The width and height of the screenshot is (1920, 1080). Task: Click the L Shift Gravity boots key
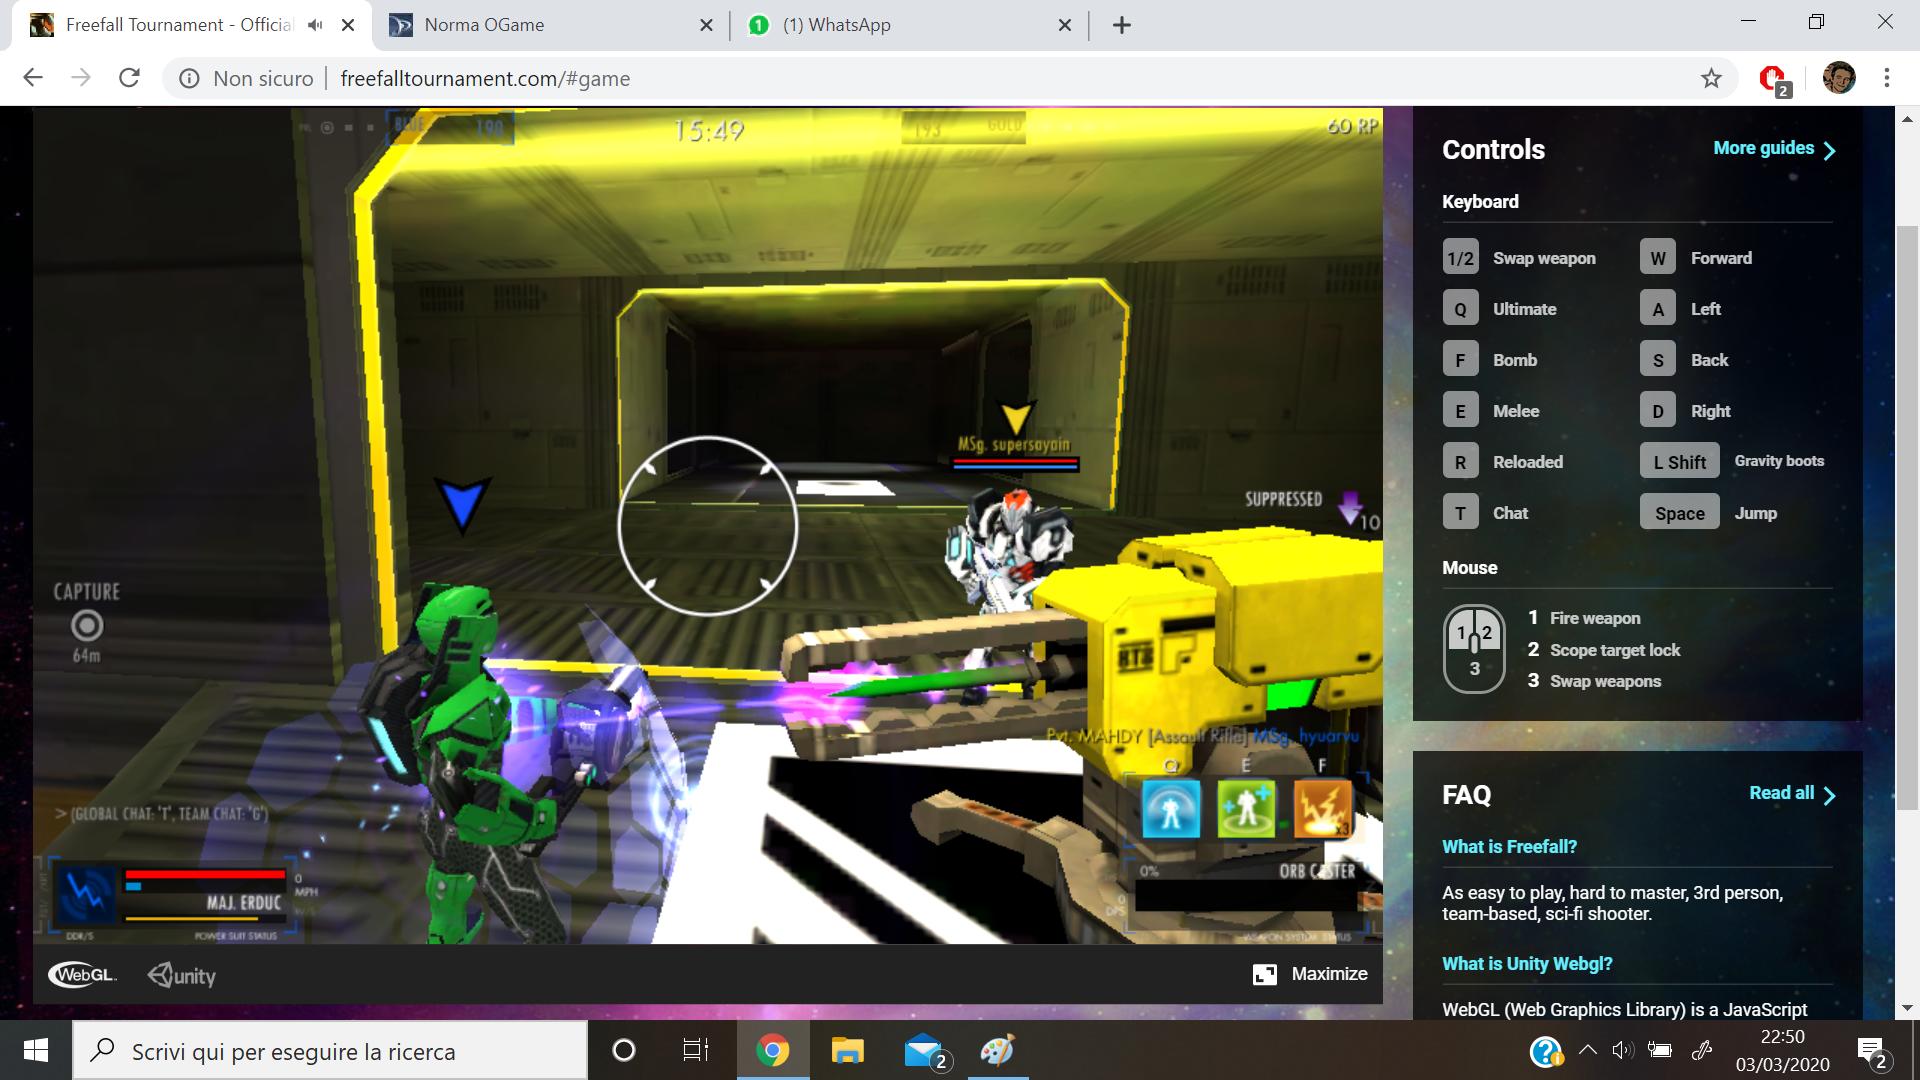[1680, 462]
